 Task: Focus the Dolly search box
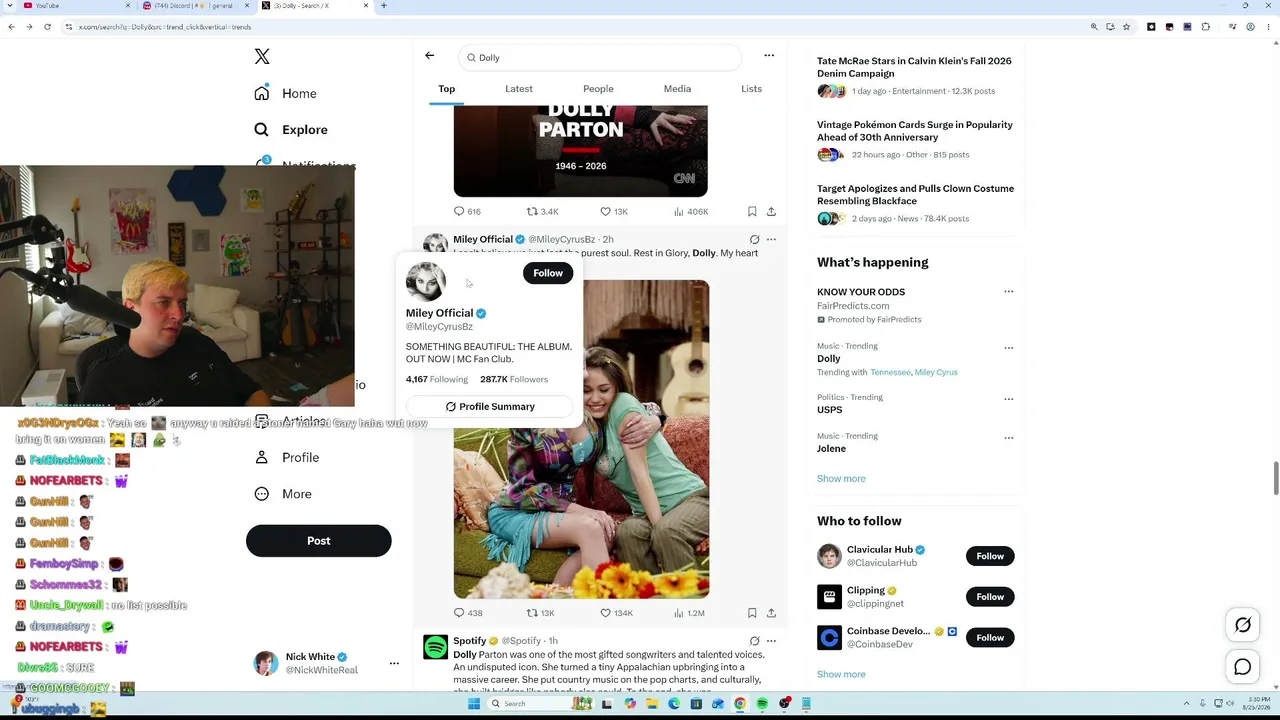tap(600, 58)
